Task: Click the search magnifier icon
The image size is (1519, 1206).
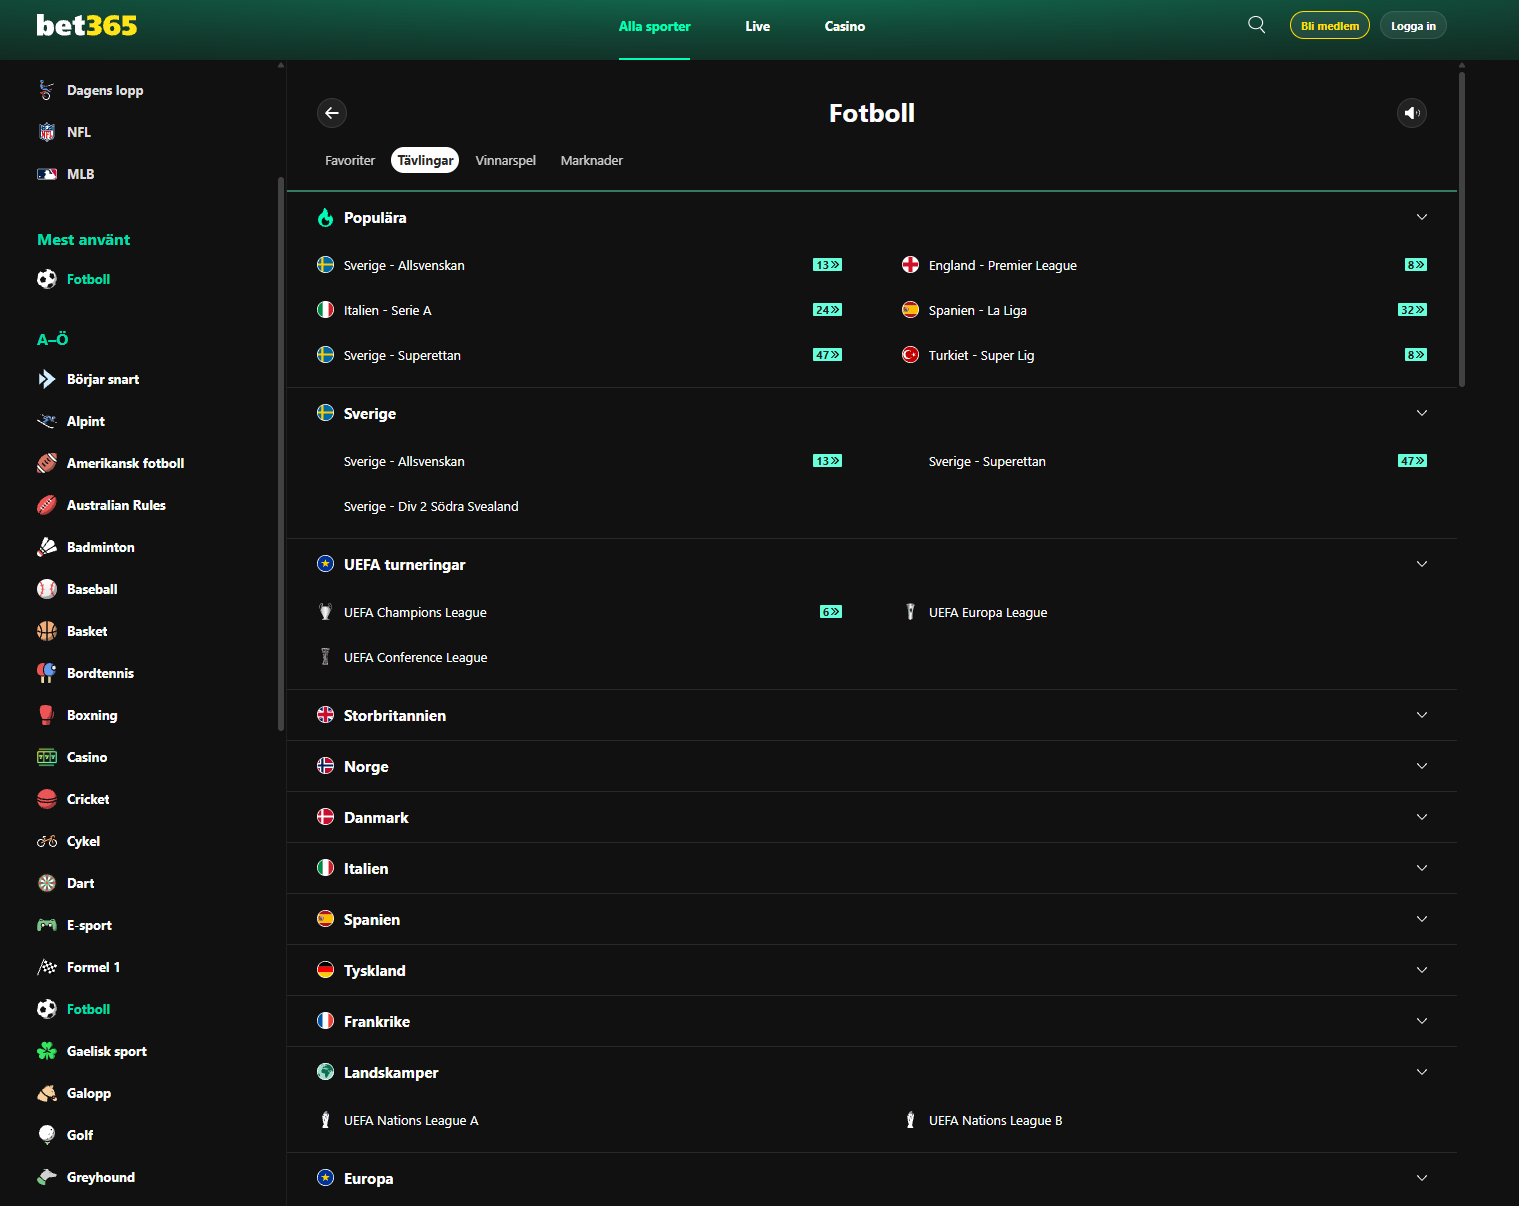Action: (x=1257, y=25)
